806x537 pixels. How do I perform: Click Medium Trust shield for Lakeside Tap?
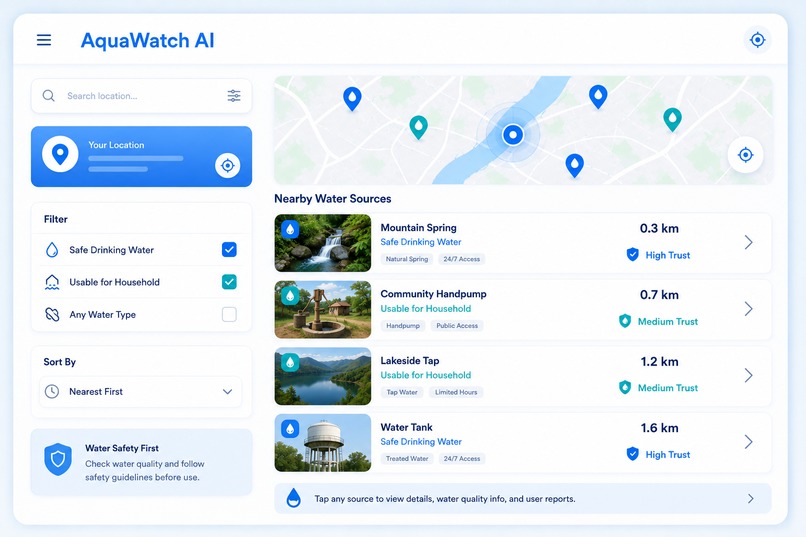pos(625,387)
